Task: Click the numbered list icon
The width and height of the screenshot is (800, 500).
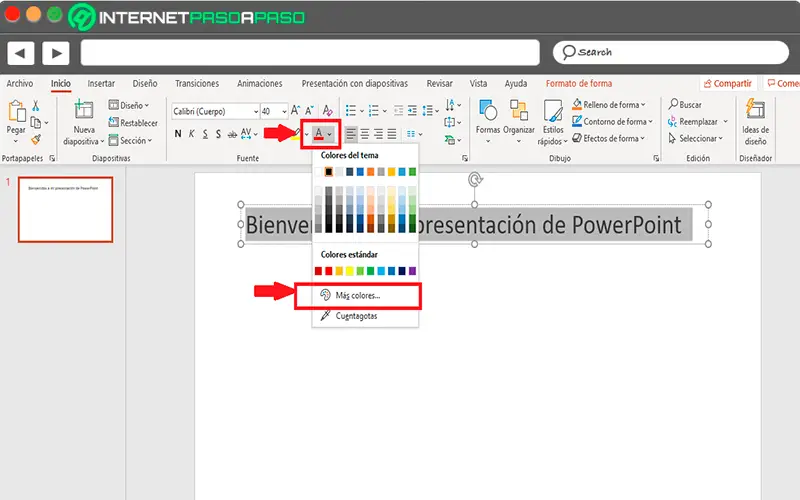Action: pyautogui.click(x=373, y=110)
